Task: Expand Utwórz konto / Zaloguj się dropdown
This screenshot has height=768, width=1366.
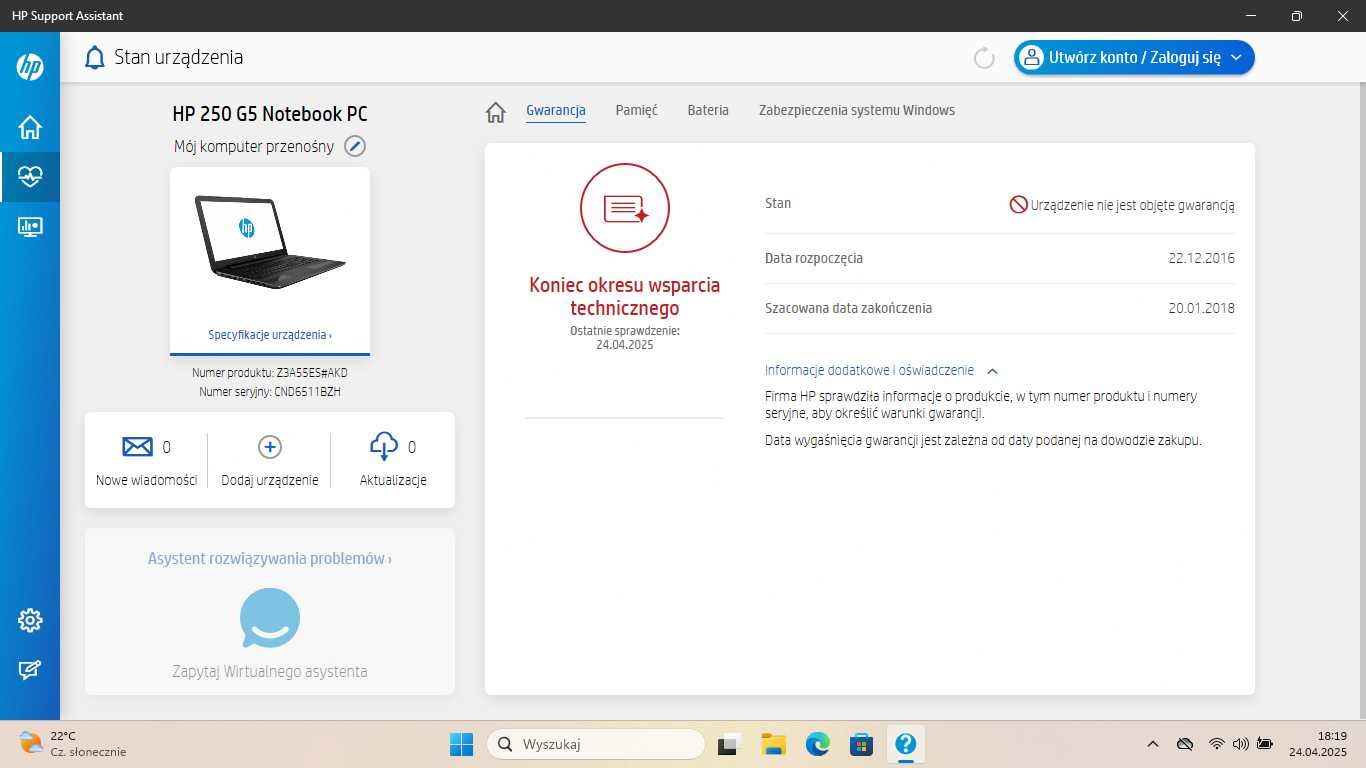Action: (1236, 58)
